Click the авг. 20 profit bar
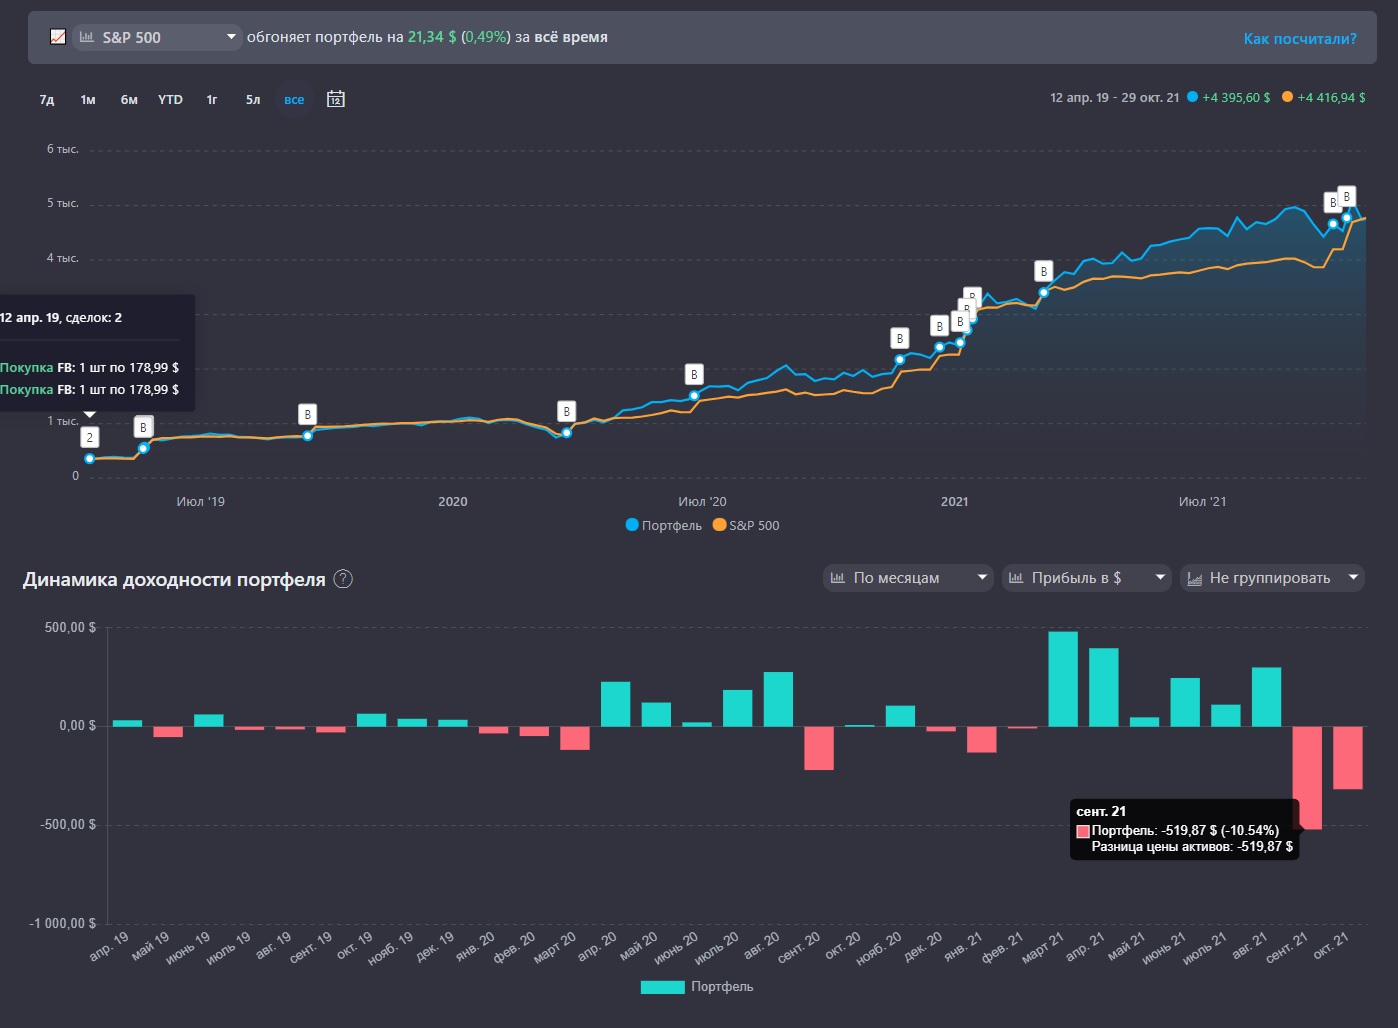 point(778,699)
